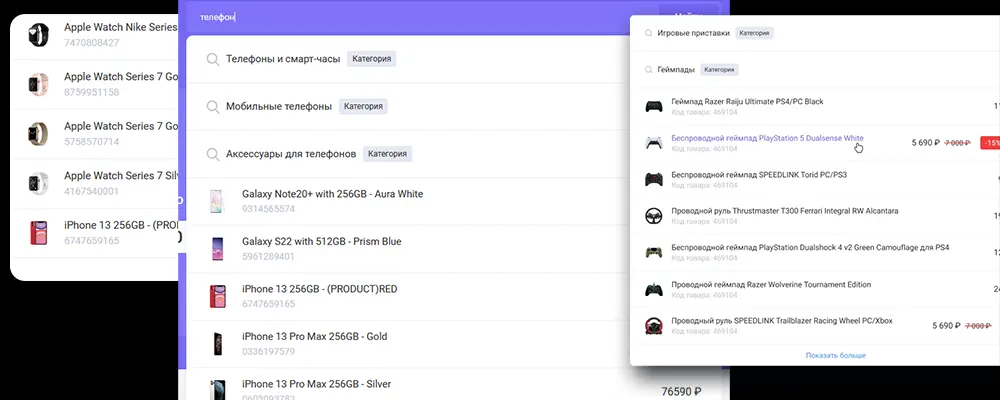Select category suggestion Телефоны и смарт-часы
The image size is (1000, 400).
[283, 59]
